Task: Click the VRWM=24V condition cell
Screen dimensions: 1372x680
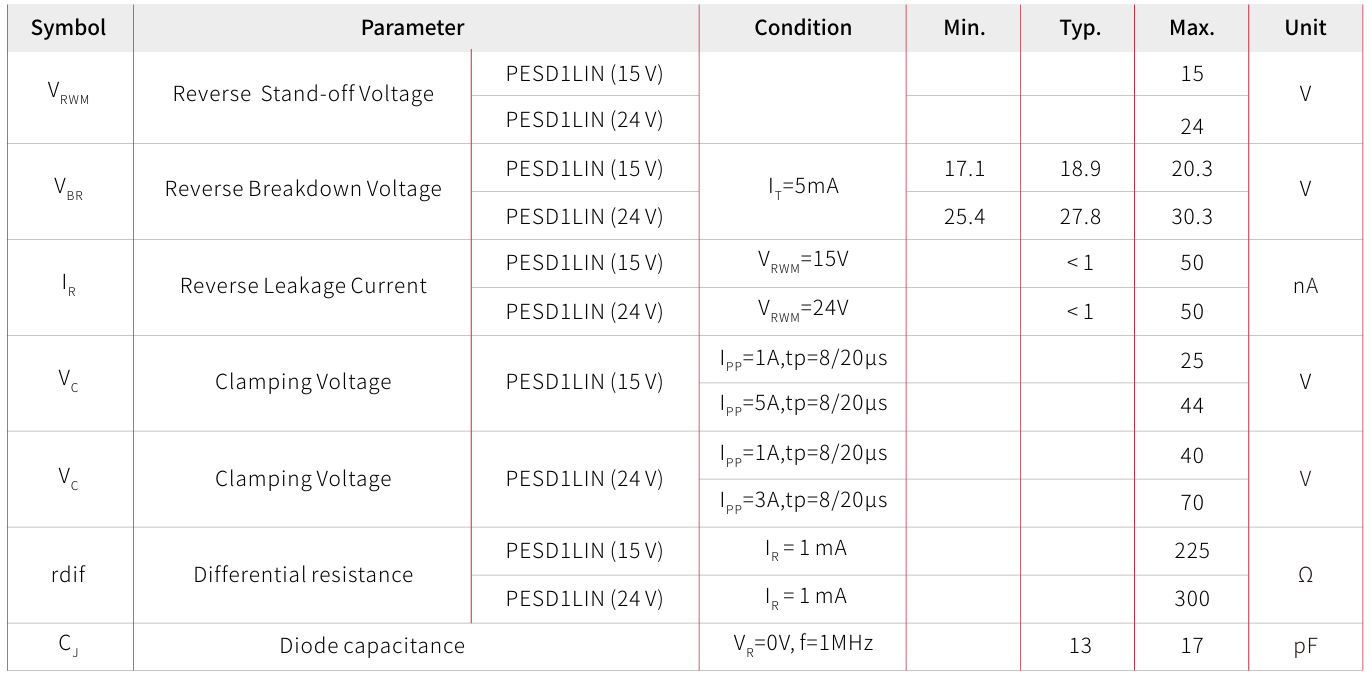Action: [803, 309]
